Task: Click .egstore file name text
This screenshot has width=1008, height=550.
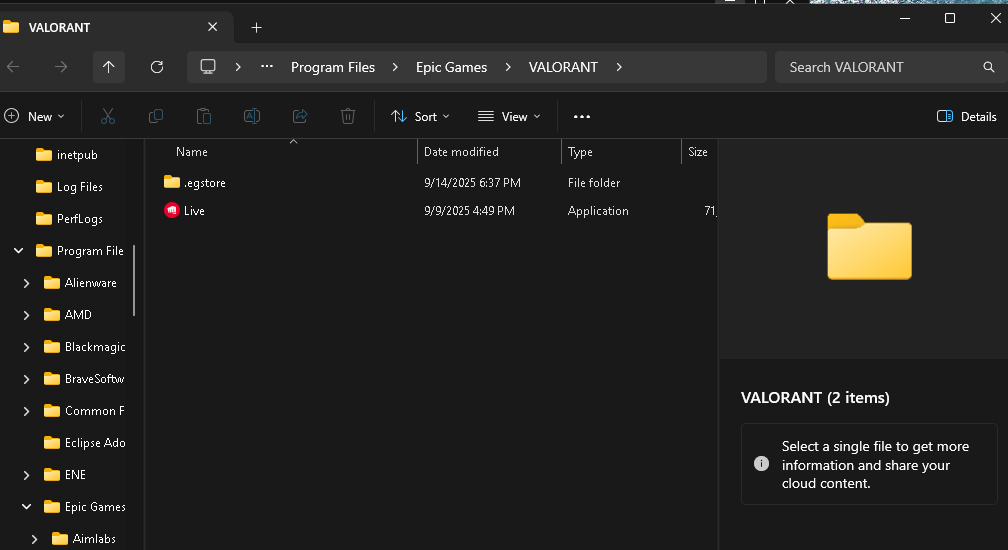Action: [205, 182]
